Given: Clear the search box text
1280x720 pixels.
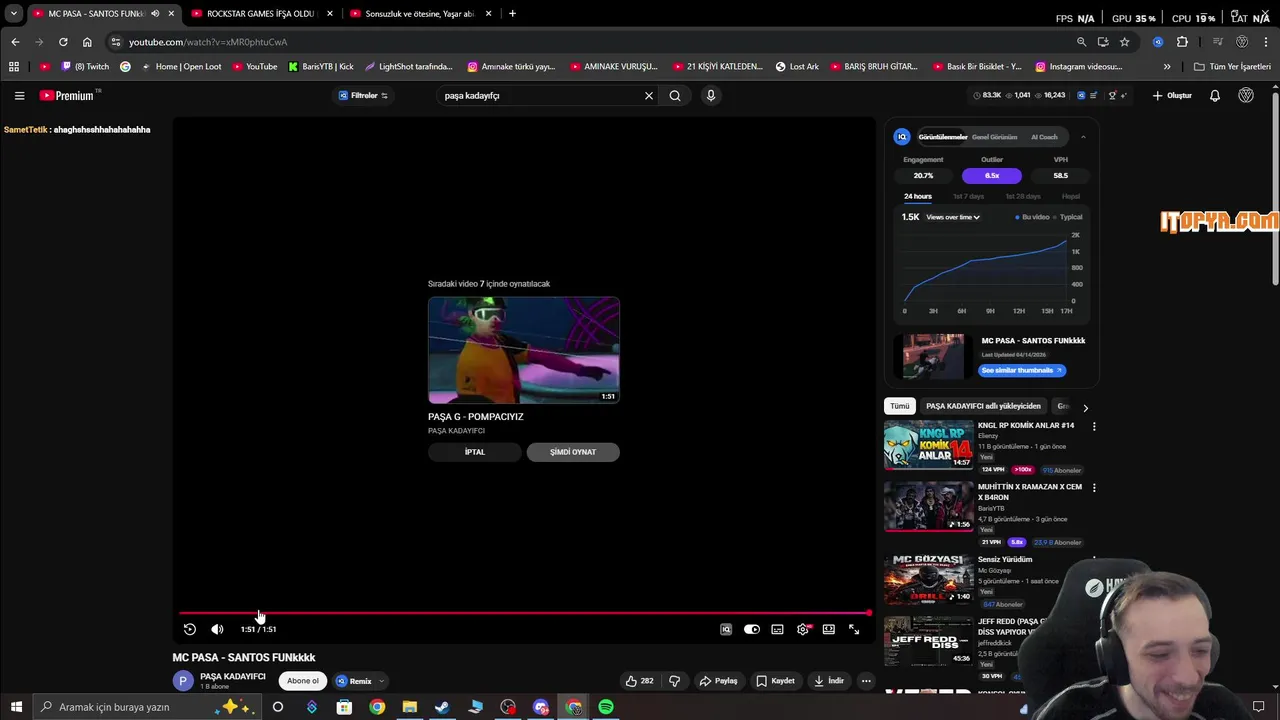Looking at the screenshot, I should (x=648, y=96).
